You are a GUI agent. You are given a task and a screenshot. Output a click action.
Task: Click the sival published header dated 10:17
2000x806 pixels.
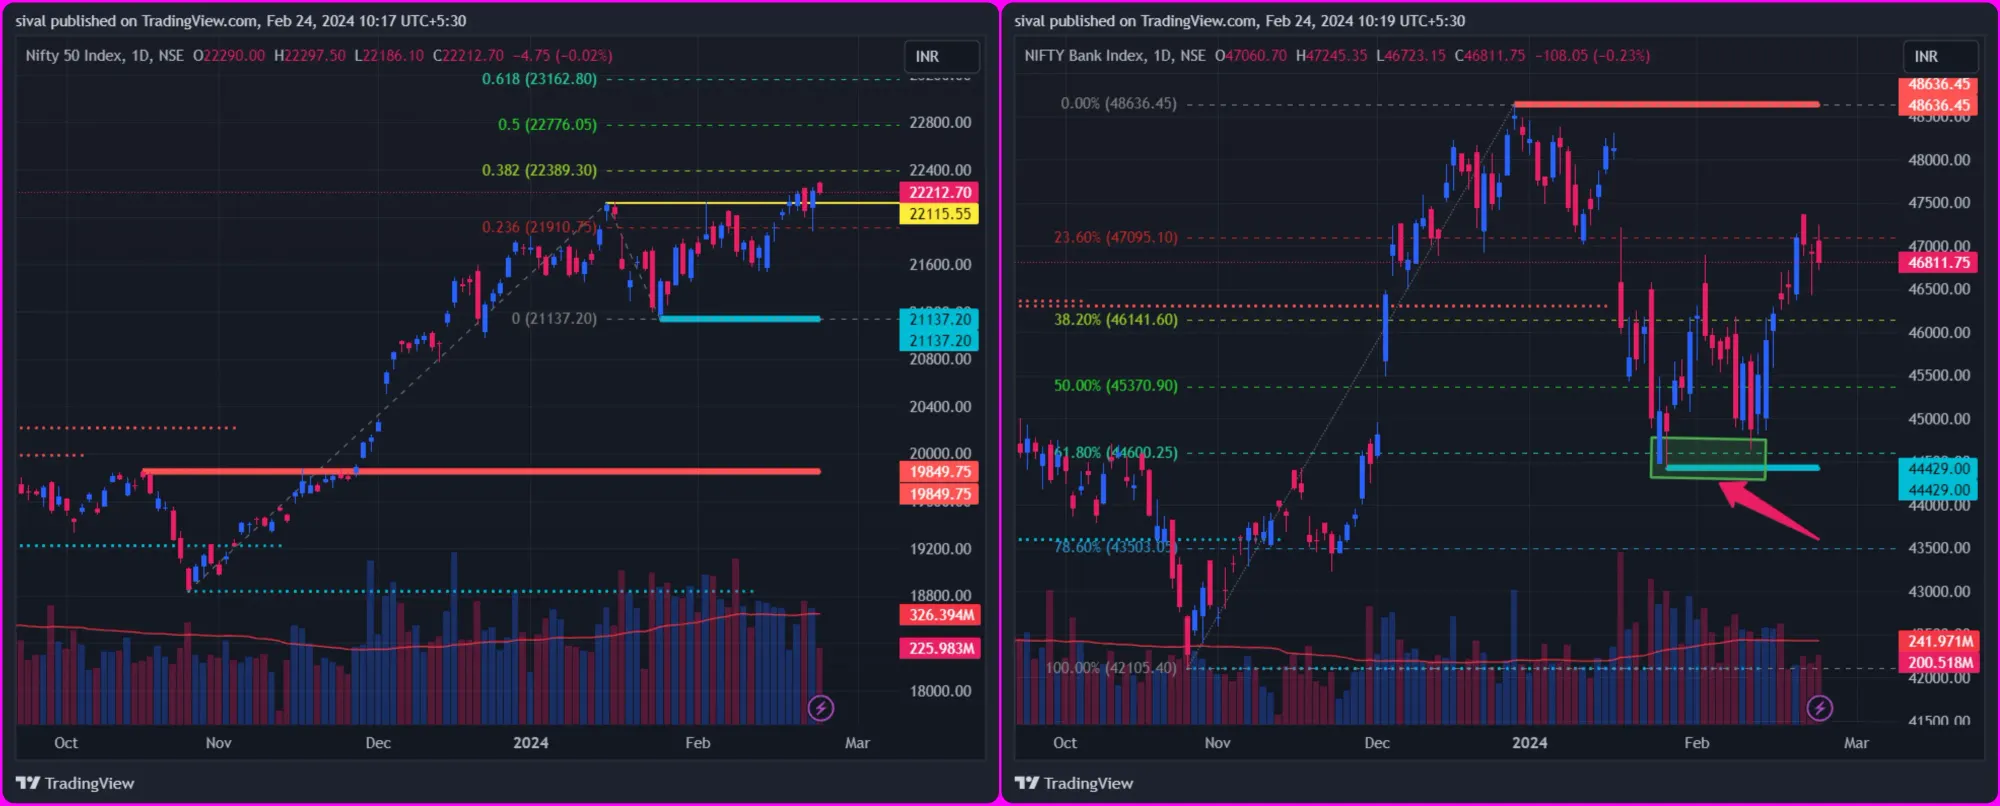click(241, 21)
